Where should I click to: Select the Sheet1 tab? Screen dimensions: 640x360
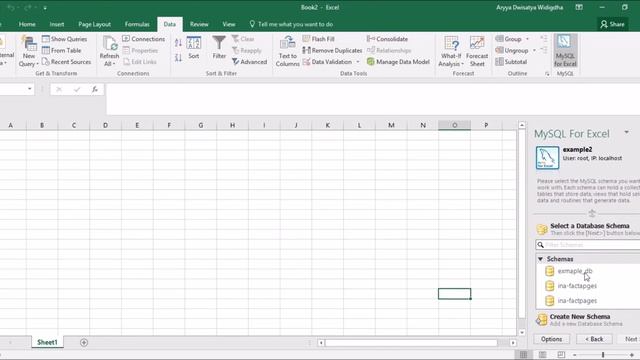[47, 342]
